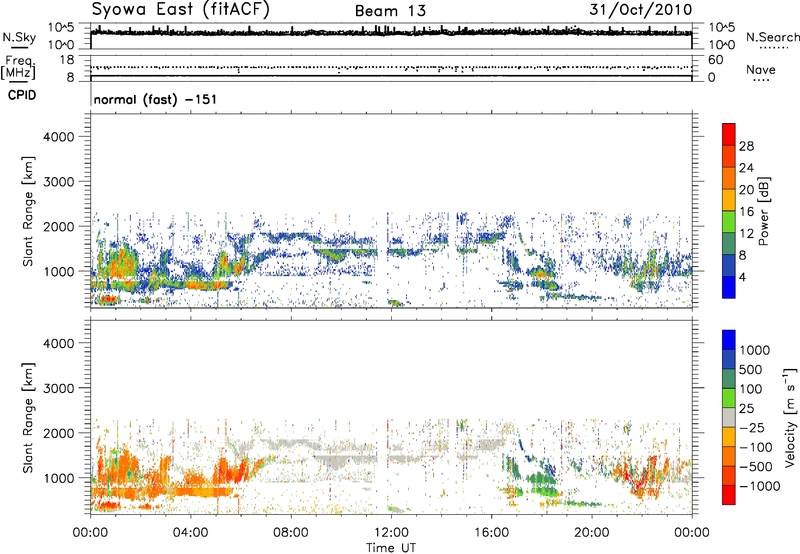The width and height of the screenshot is (800, 554).
Task: Click the dotted line sample under "N.Search"
Action: [x=774, y=48]
